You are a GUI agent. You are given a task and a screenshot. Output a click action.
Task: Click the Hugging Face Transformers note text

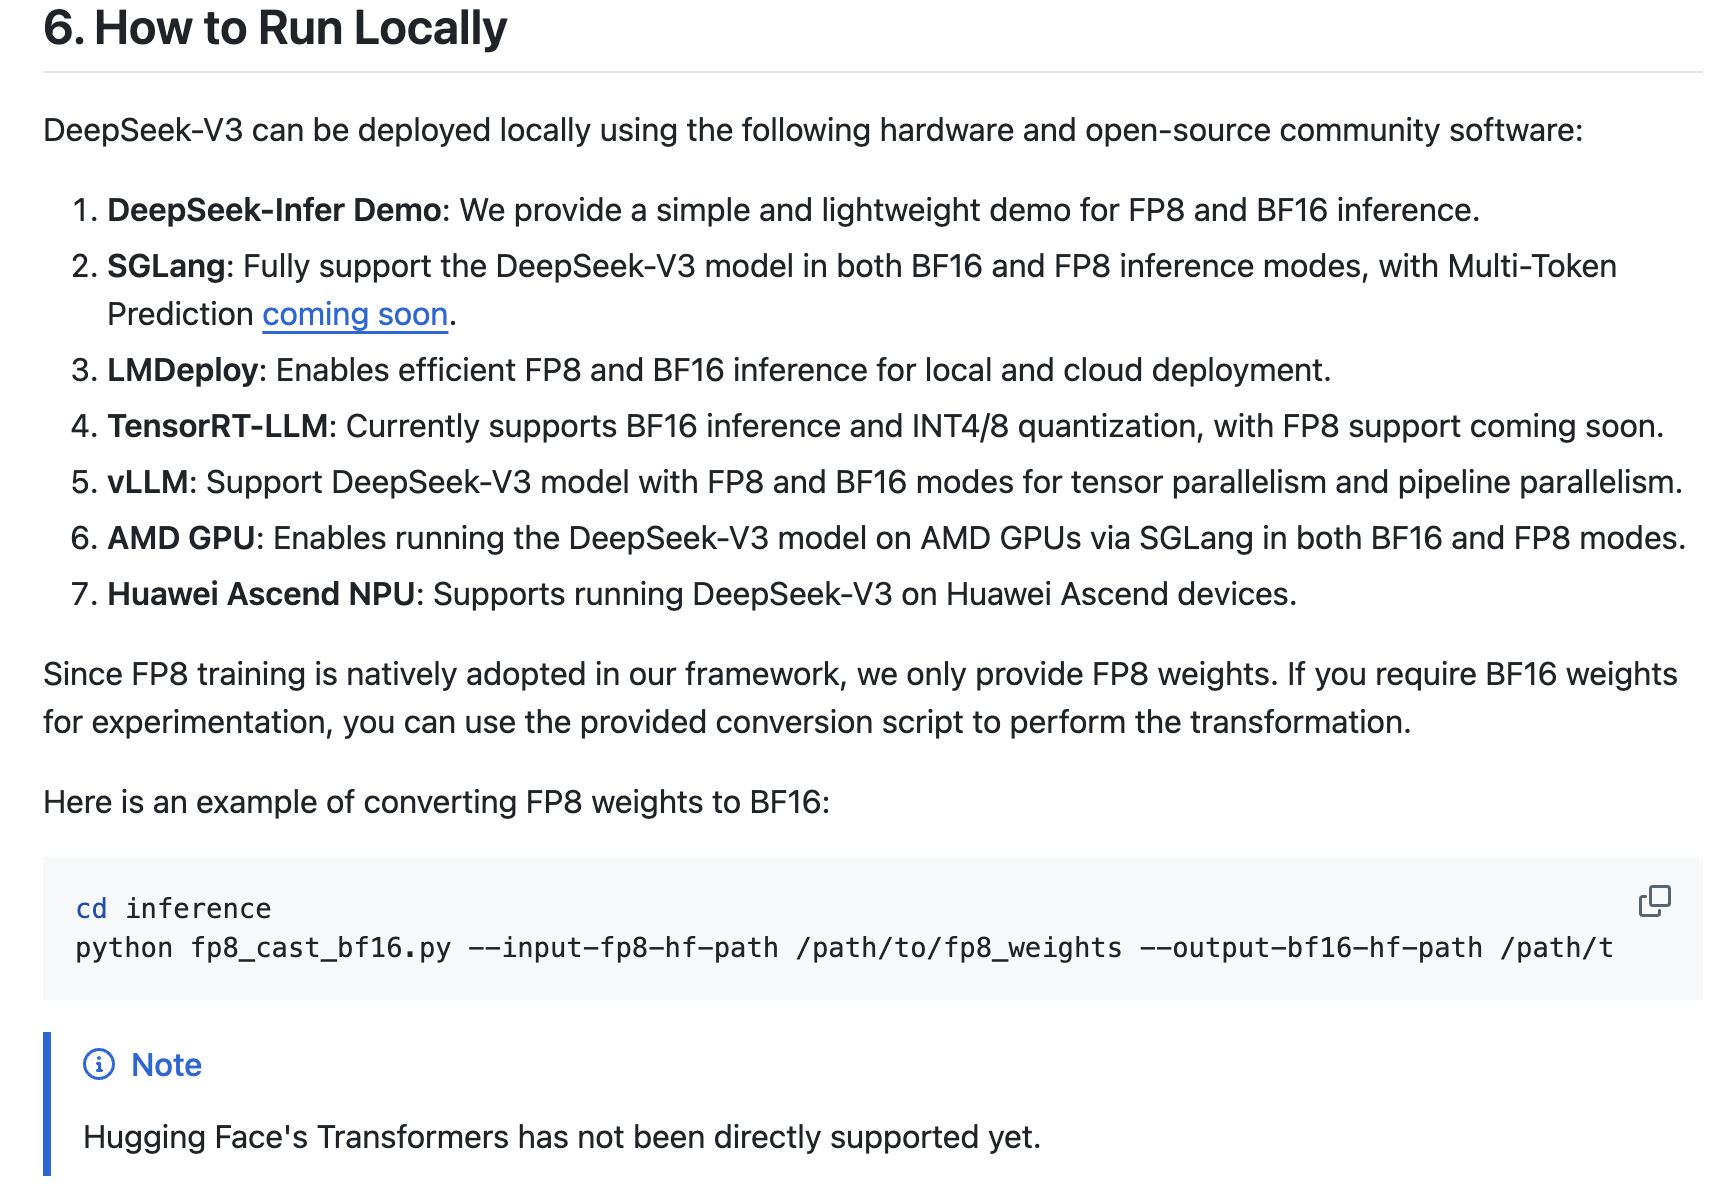(562, 1137)
